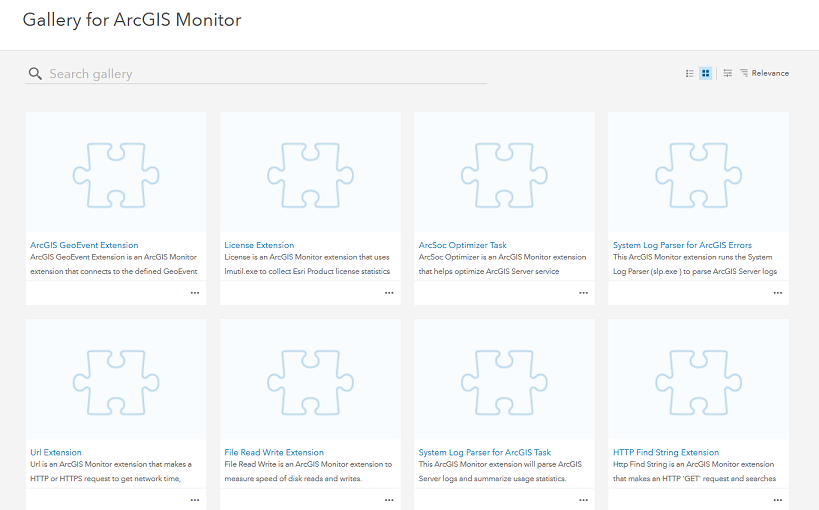Open more options for File Read Write Extension
Screen dimensions: 819x510
click(389, 501)
